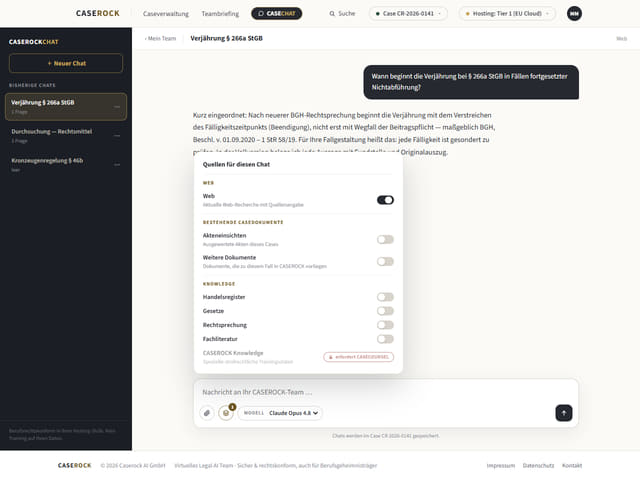
Task: Start a new chat with Neuer Chat
Action: tap(66, 63)
